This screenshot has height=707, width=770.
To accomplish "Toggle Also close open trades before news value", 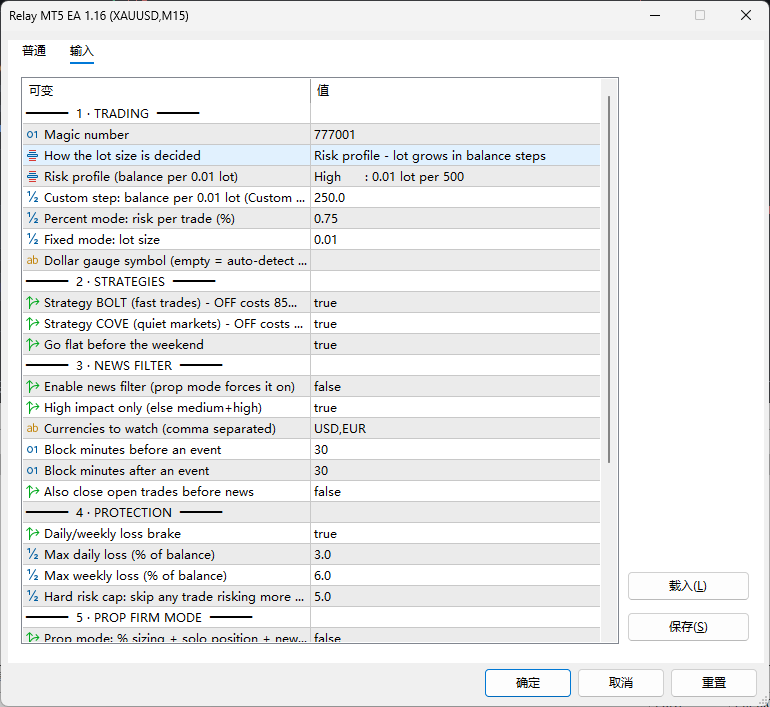I will point(455,491).
